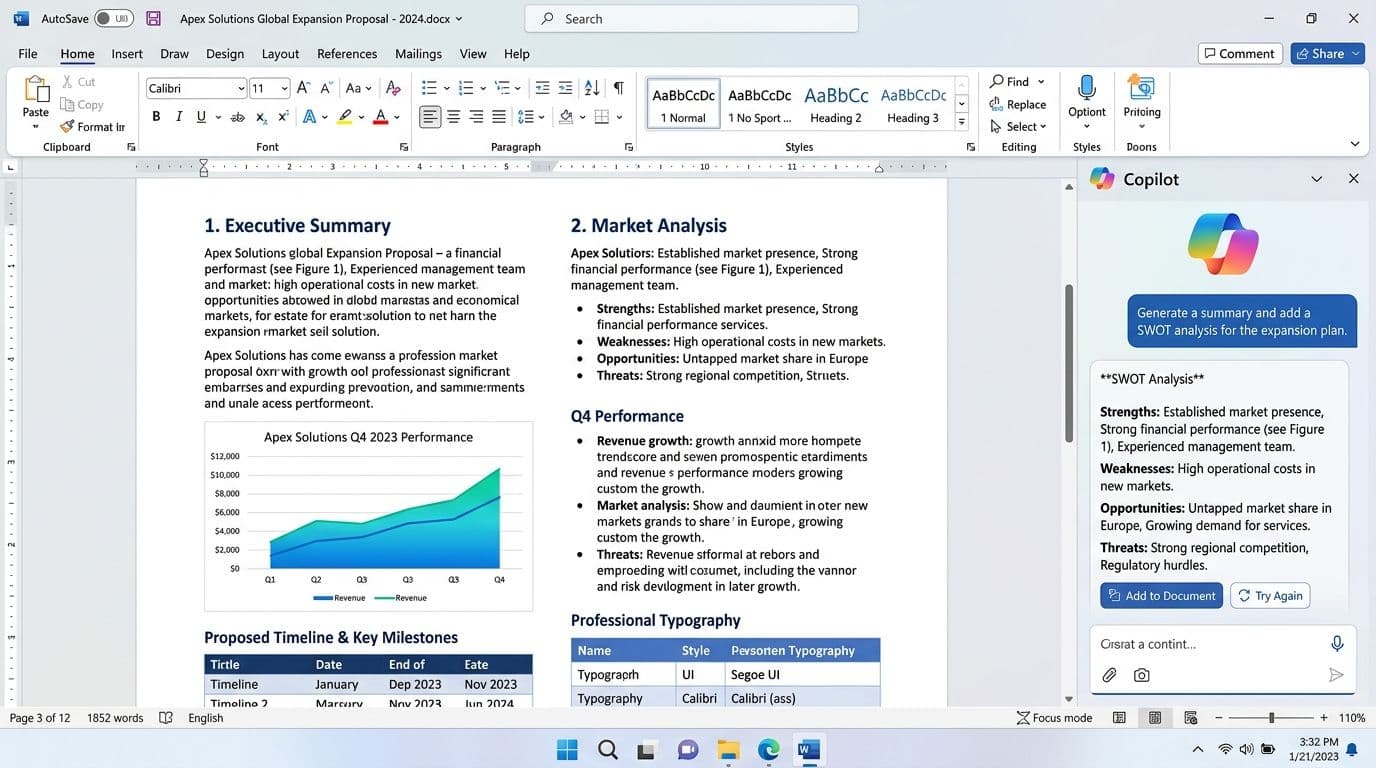The height and width of the screenshot is (768, 1376).
Task: Switch to the References tab
Action: (x=347, y=54)
